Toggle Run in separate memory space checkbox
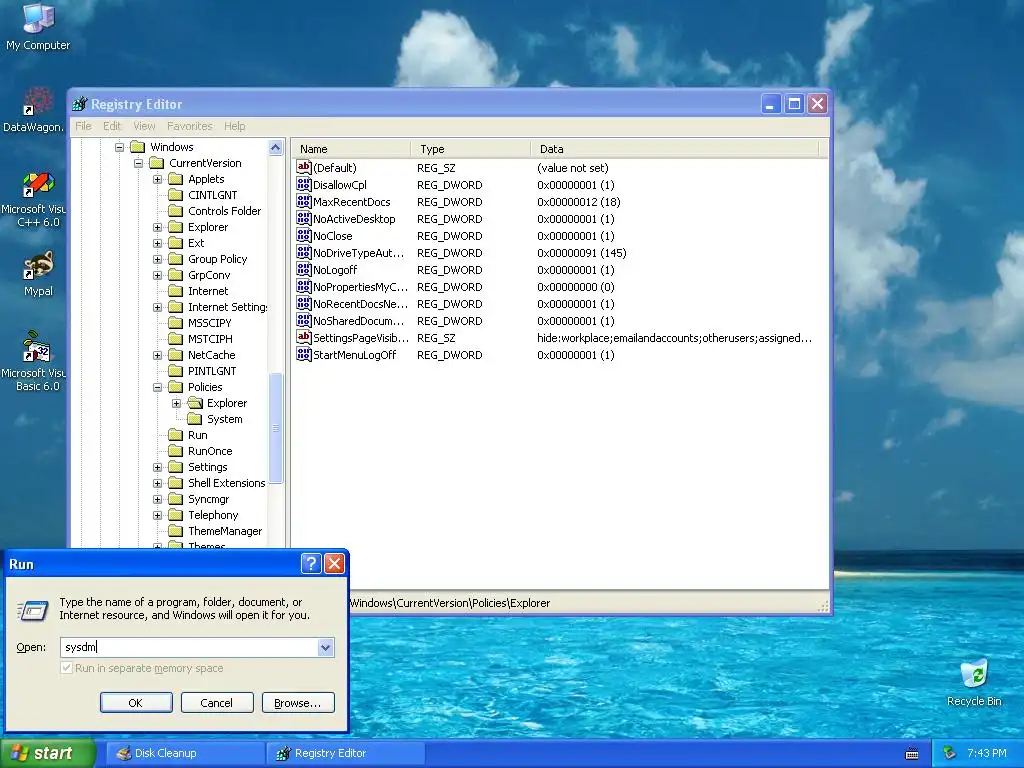Image resolution: width=1024 pixels, height=768 pixels. [66, 668]
